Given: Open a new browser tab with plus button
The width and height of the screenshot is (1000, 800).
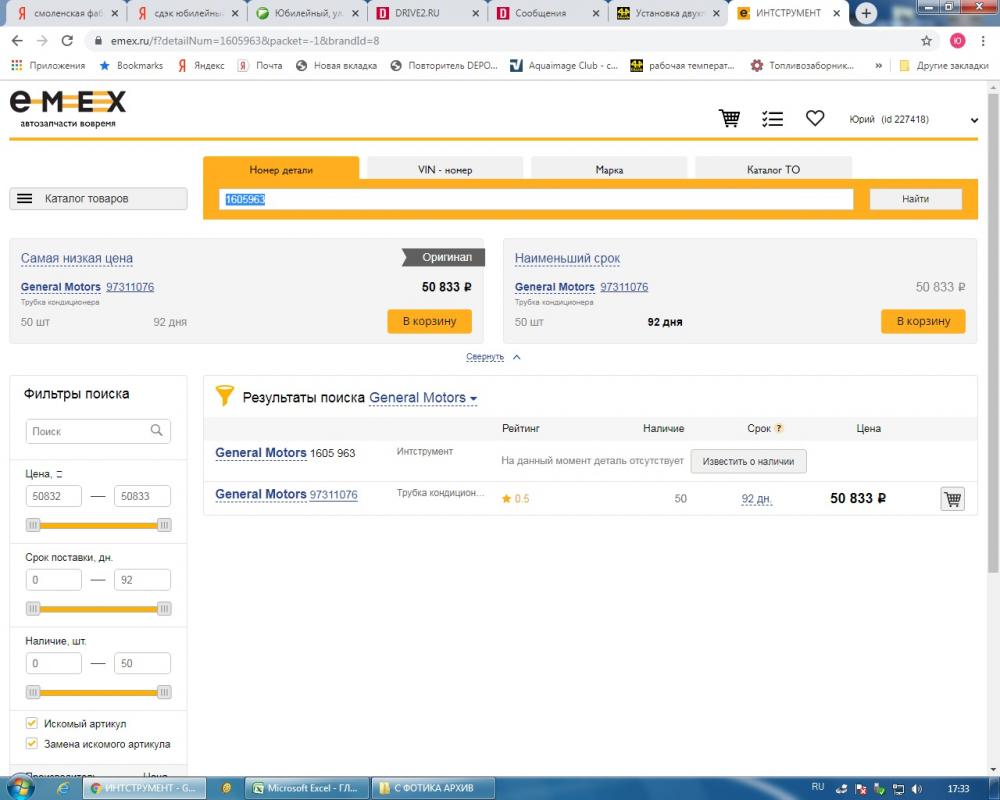Looking at the screenshot, I should point(865,13).
